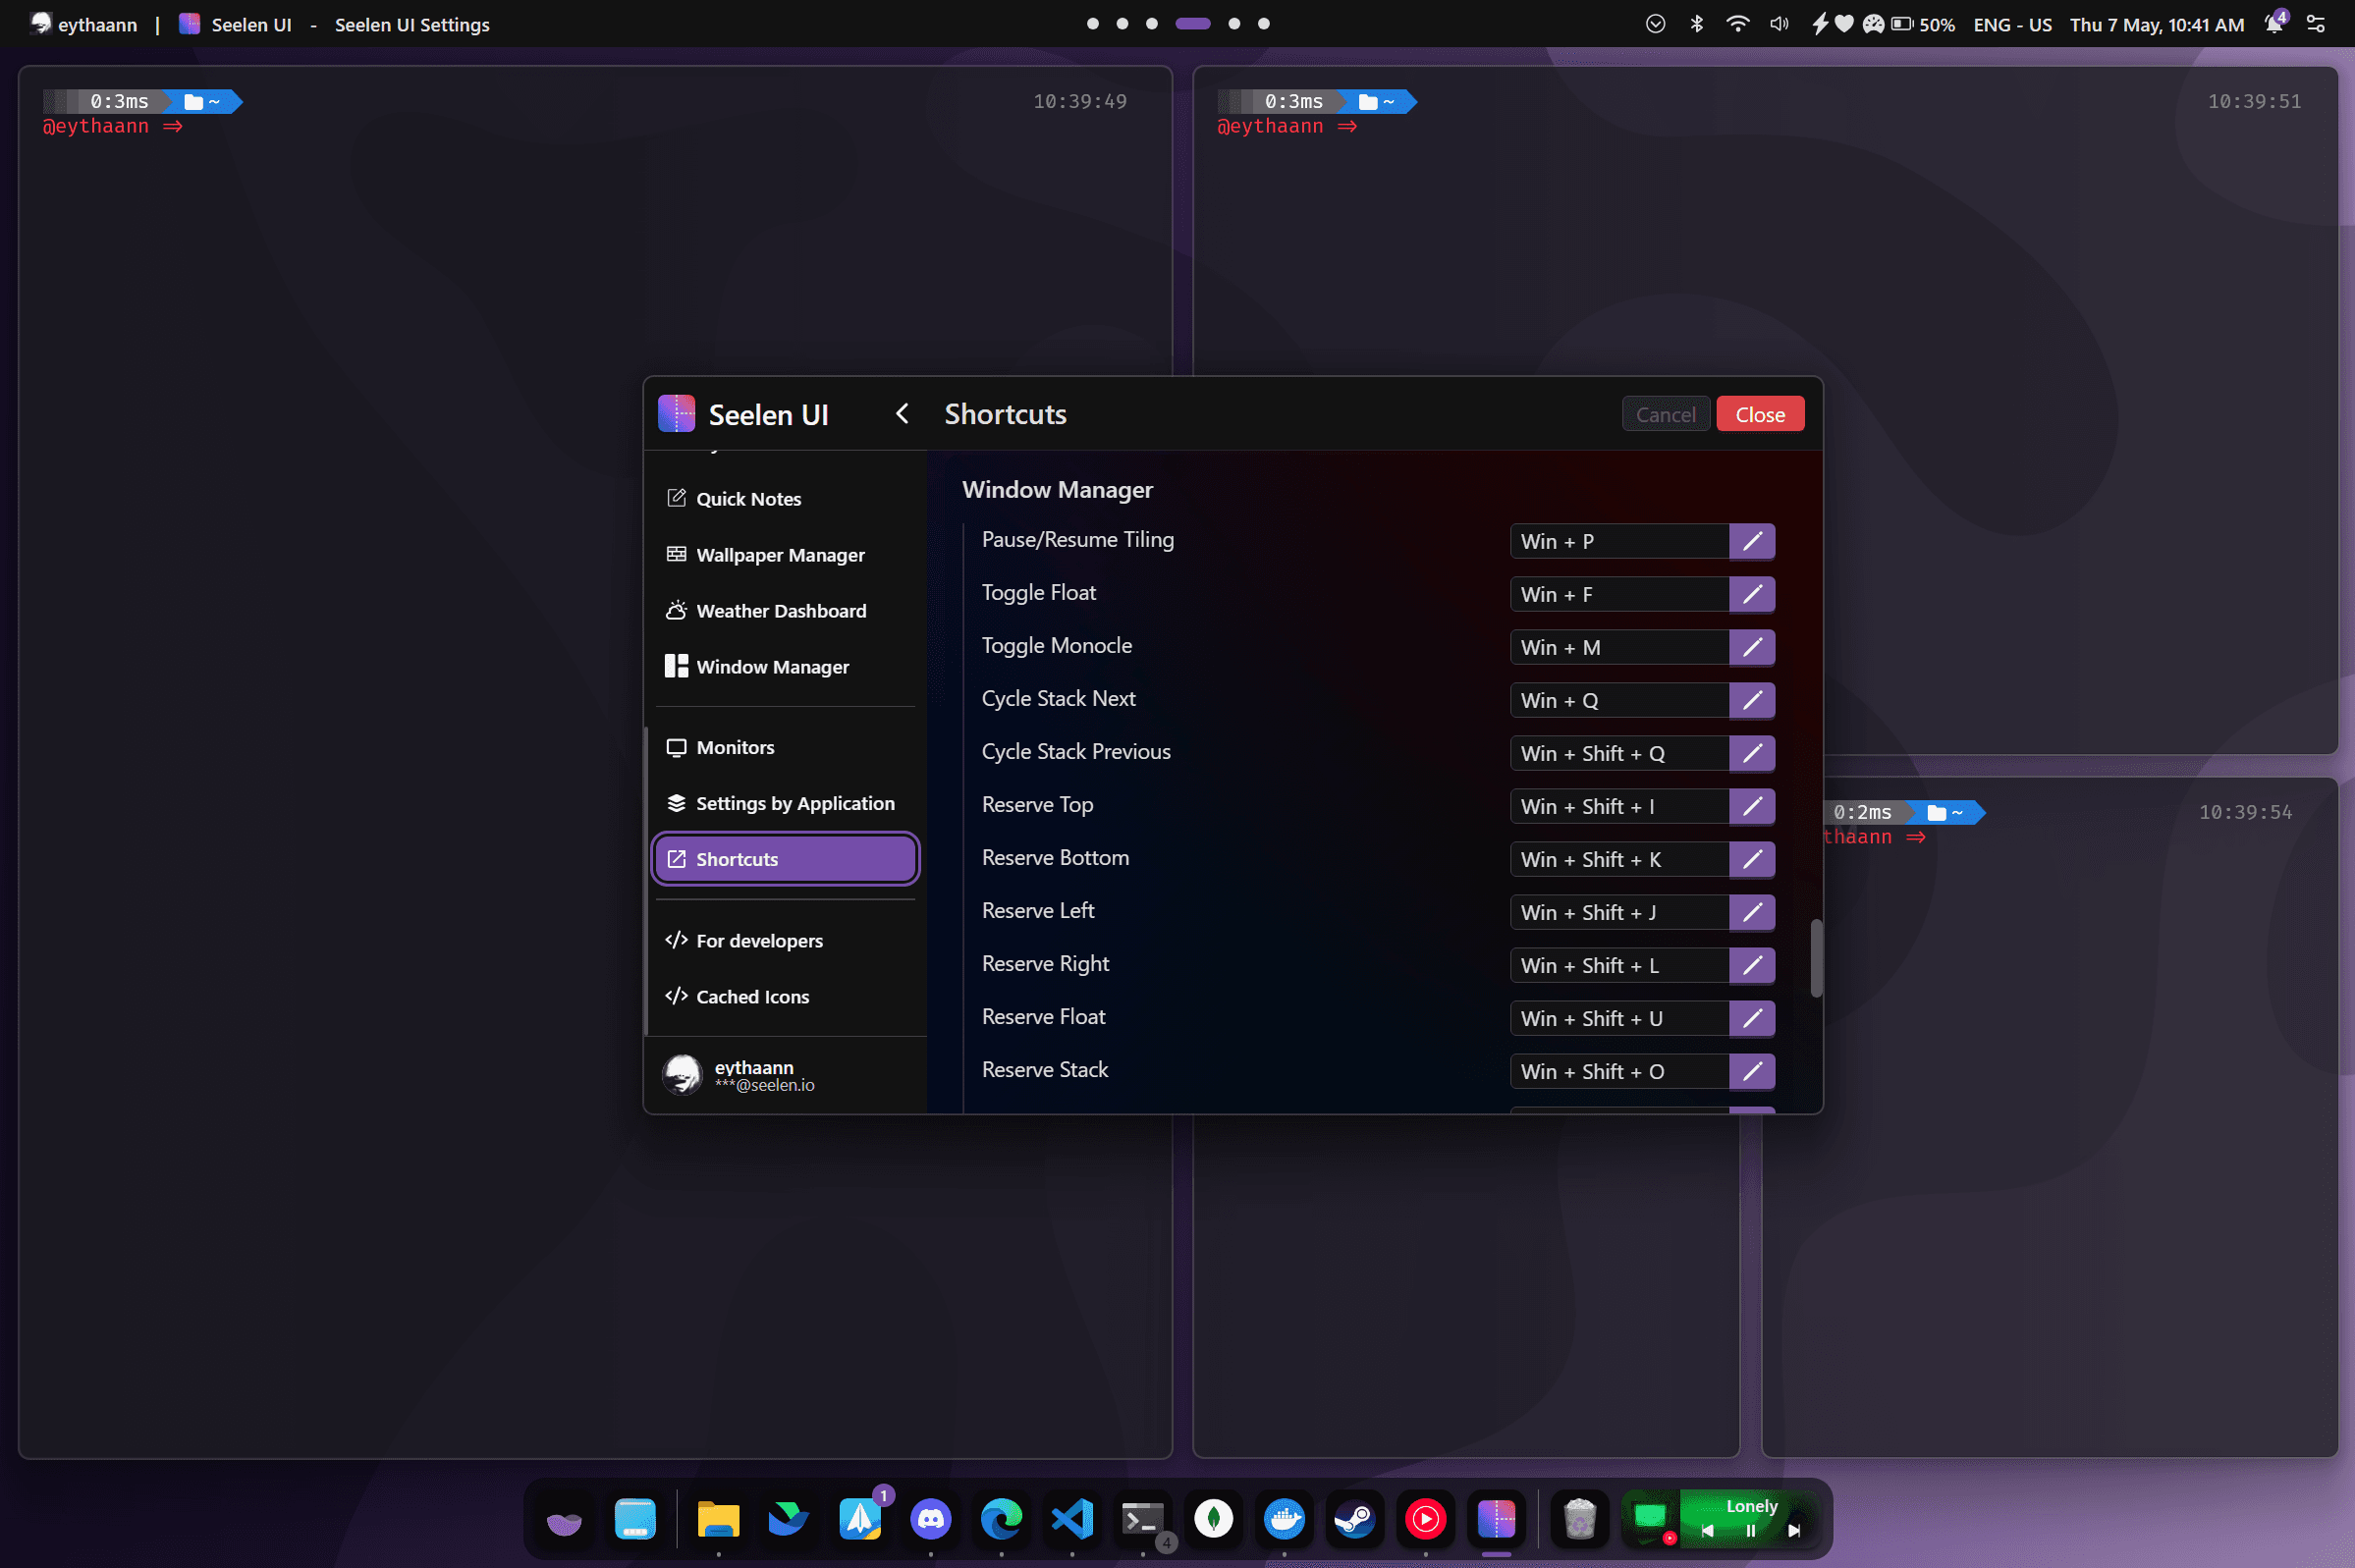Click the eythaann user menu in top bar

point(84,24)
